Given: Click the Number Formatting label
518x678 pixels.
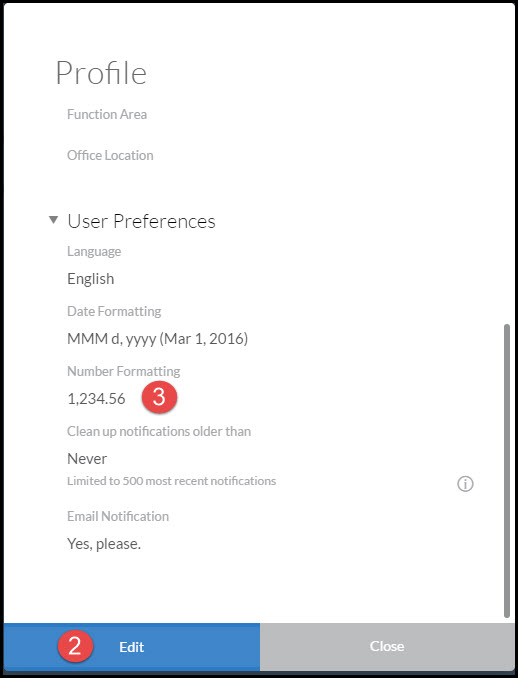Looking at the screenshot, I should pyautogui.click(x=124, y=371).
